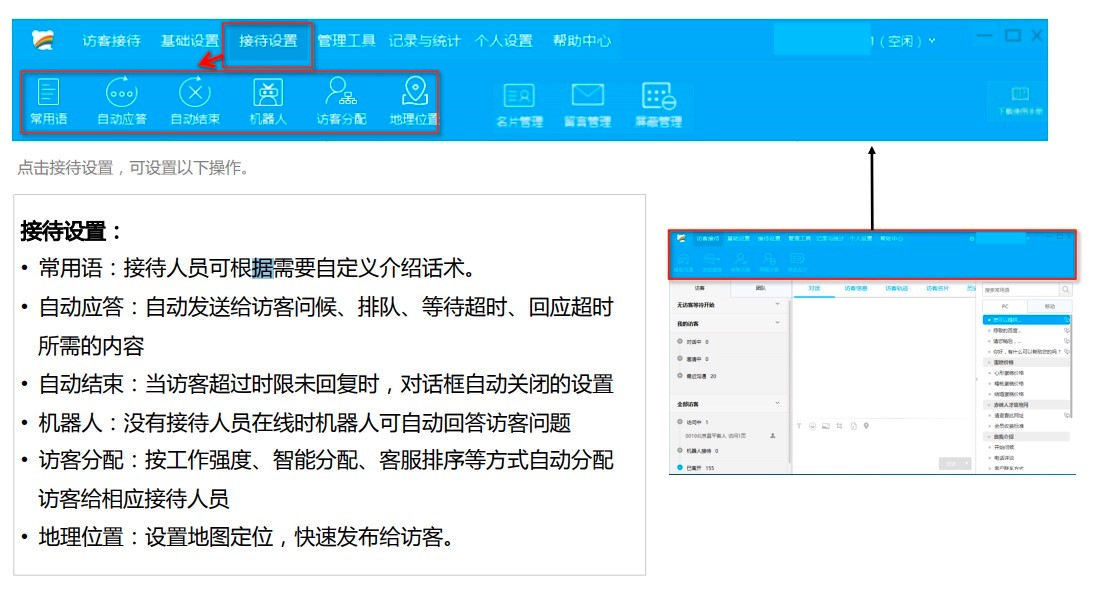This screenshot has width=1097, height=593.
Task: Select the 访客接待 menu in large toolbar
Action: 111,41
